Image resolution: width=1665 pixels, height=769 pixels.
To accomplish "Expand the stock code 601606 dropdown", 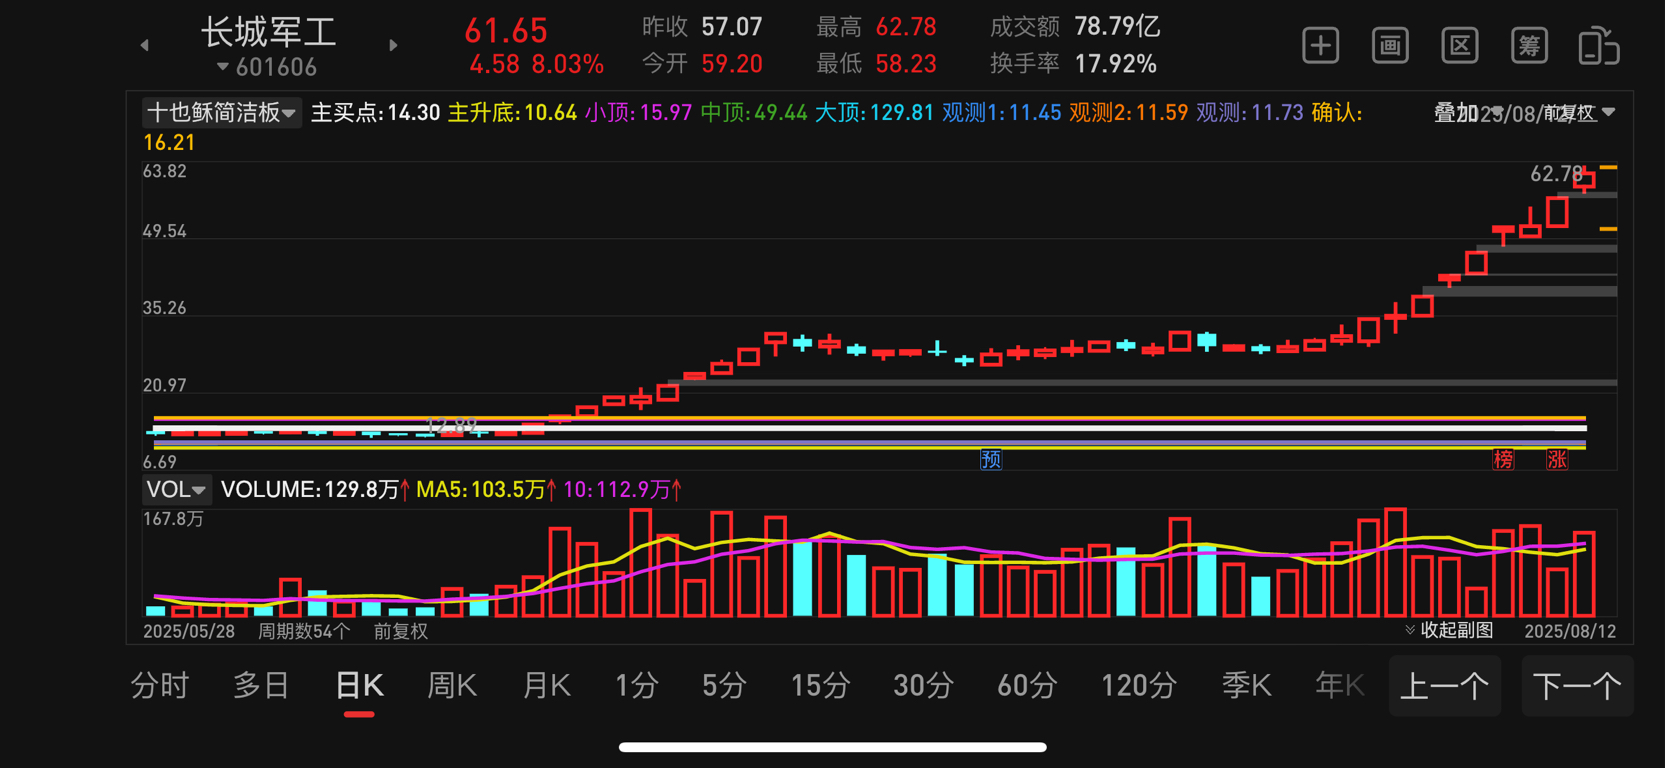I will [x=267, y=67].
